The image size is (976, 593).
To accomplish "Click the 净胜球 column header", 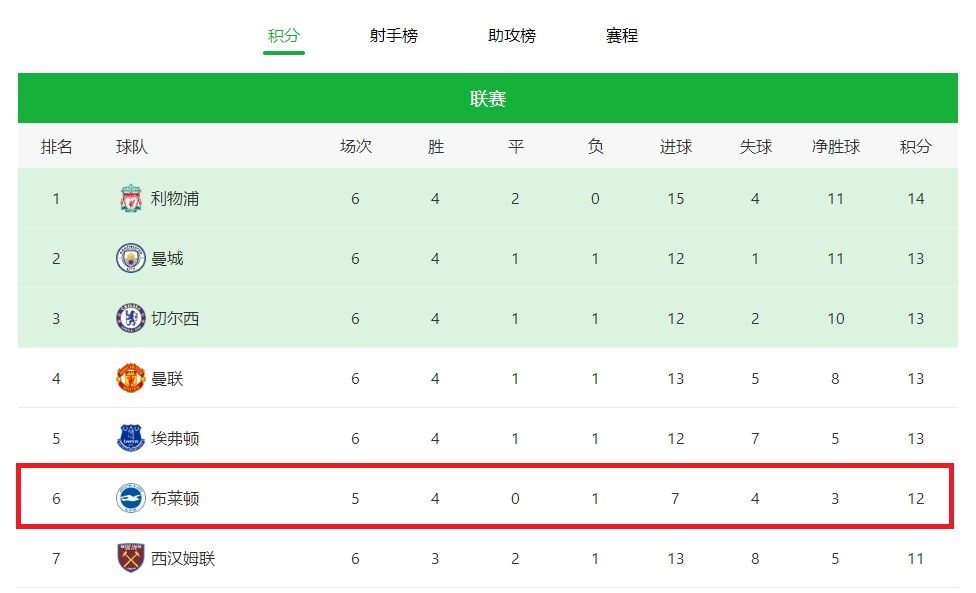I will tap(835, 147).
